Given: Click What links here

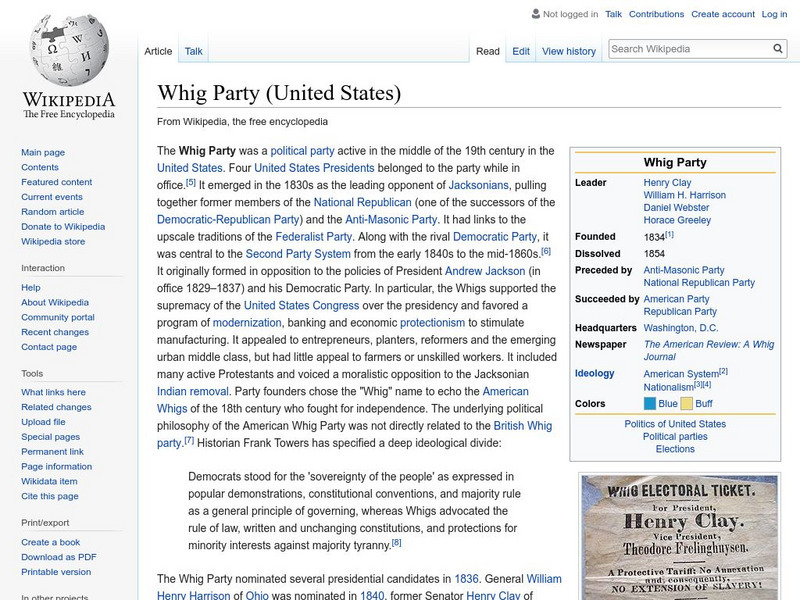Looking at the screenshot, I should (53, 392).
